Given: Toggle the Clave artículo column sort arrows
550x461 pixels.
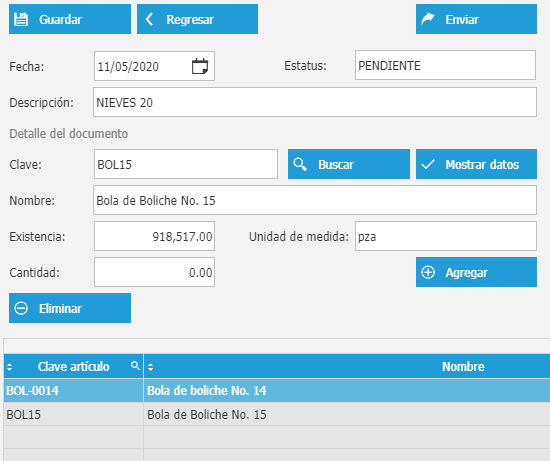Looking at the screenshot, I should coord(9,367).
